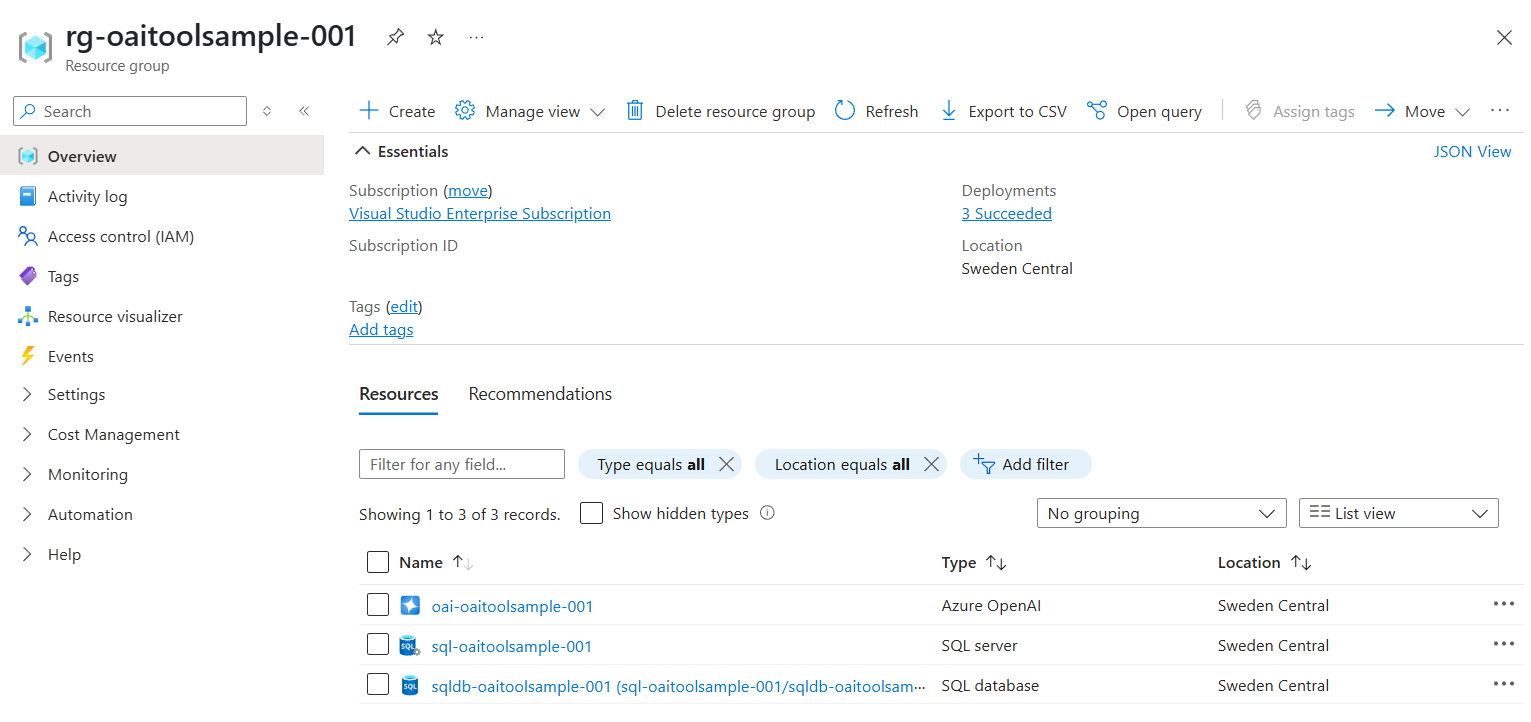Image resolution: width=1531 pixels, height=722 pixels.
Task: Click the Filter for any field box
Action: [461, 464]
